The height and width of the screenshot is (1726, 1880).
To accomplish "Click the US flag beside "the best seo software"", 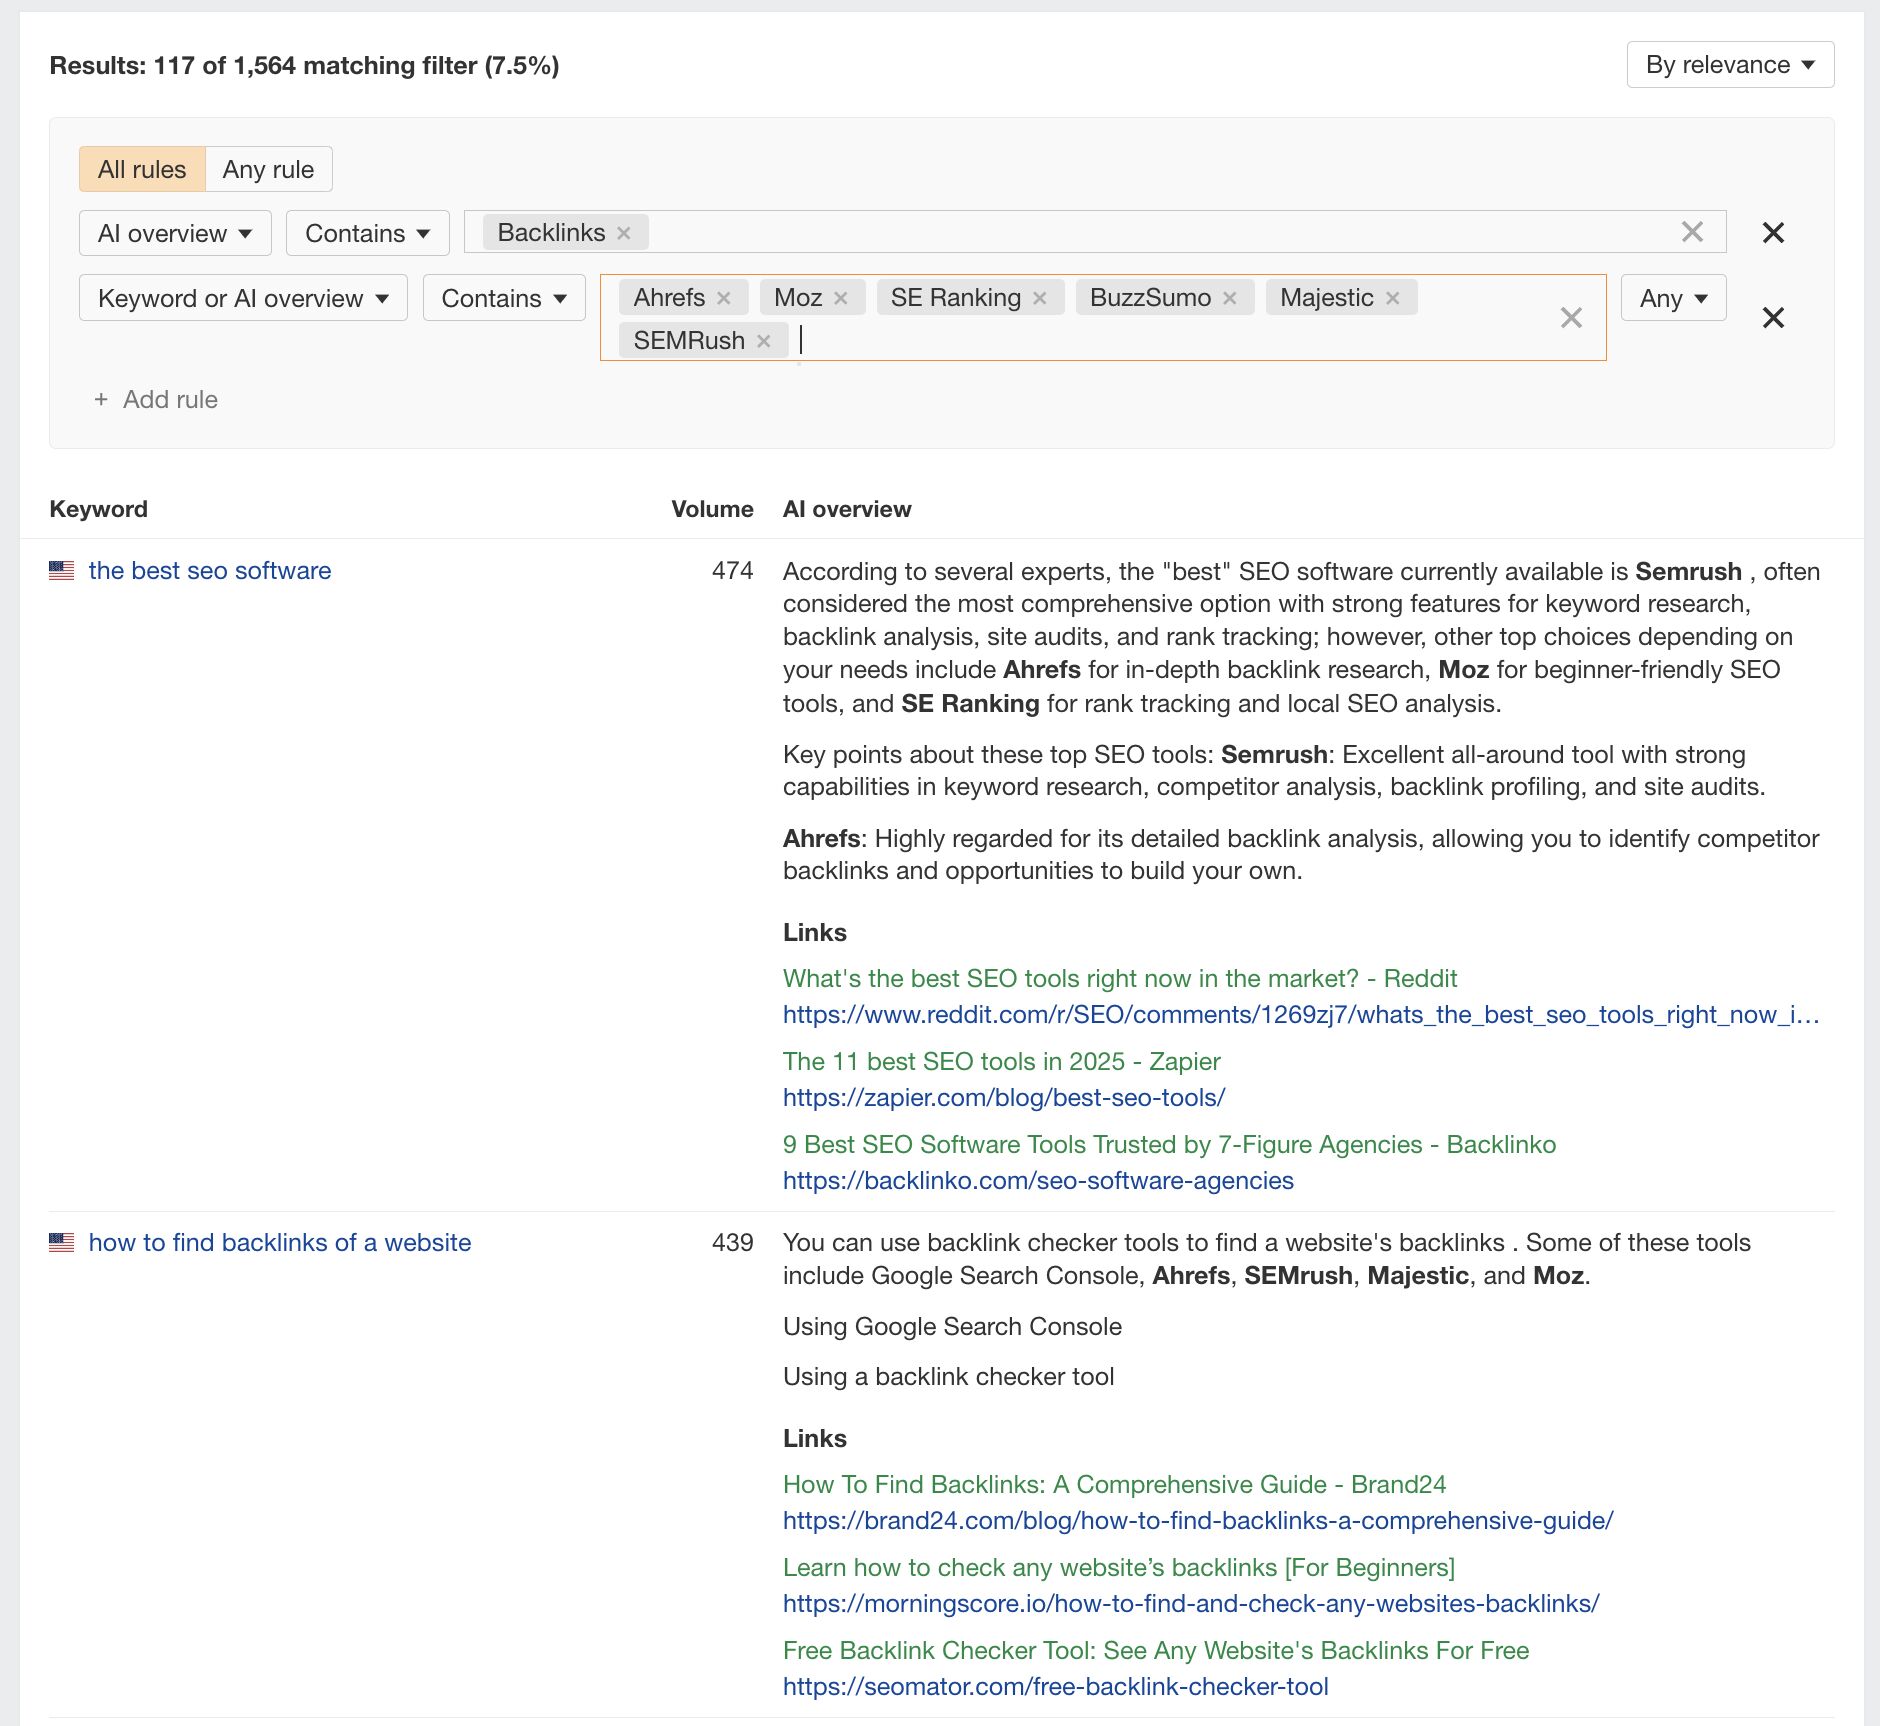I will click(x=62, y=570).
